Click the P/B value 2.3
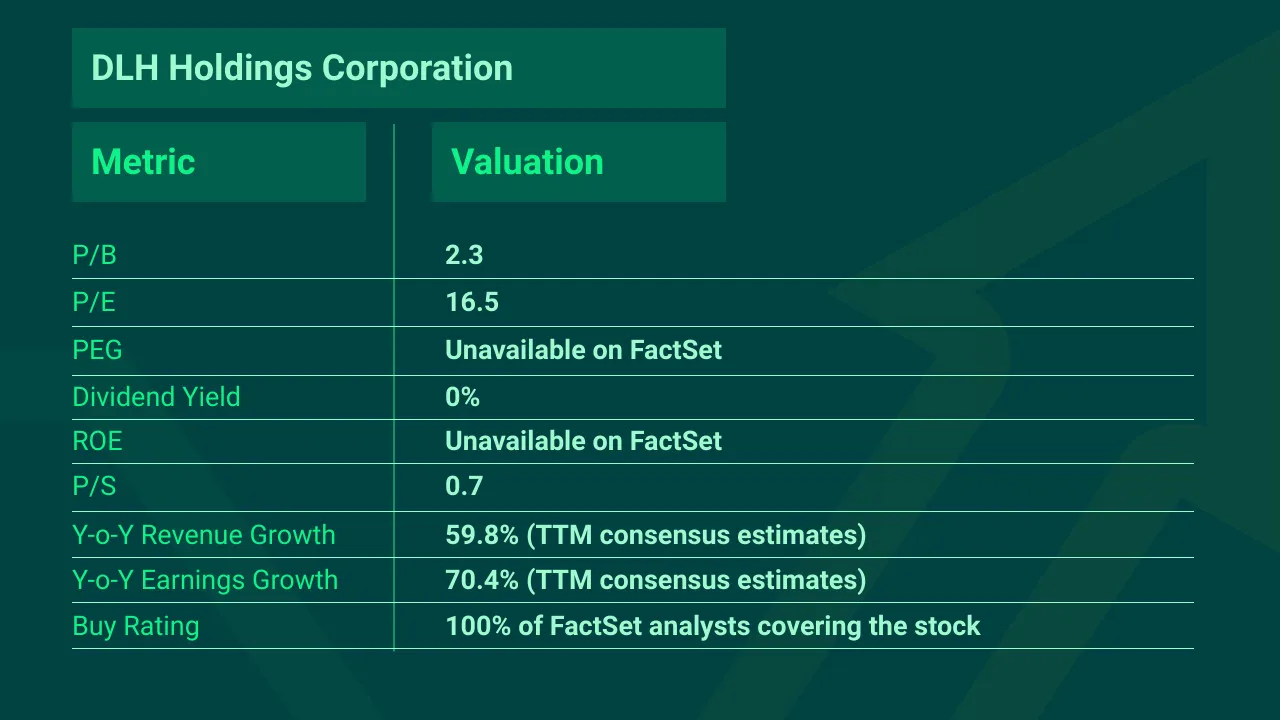 tap(464, 255)
